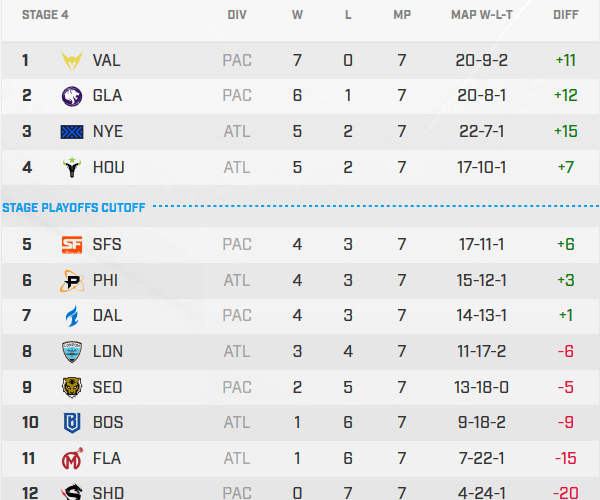Click the Boston Uprising logo icon
The image size is (600, 500).
pos(73,423)
